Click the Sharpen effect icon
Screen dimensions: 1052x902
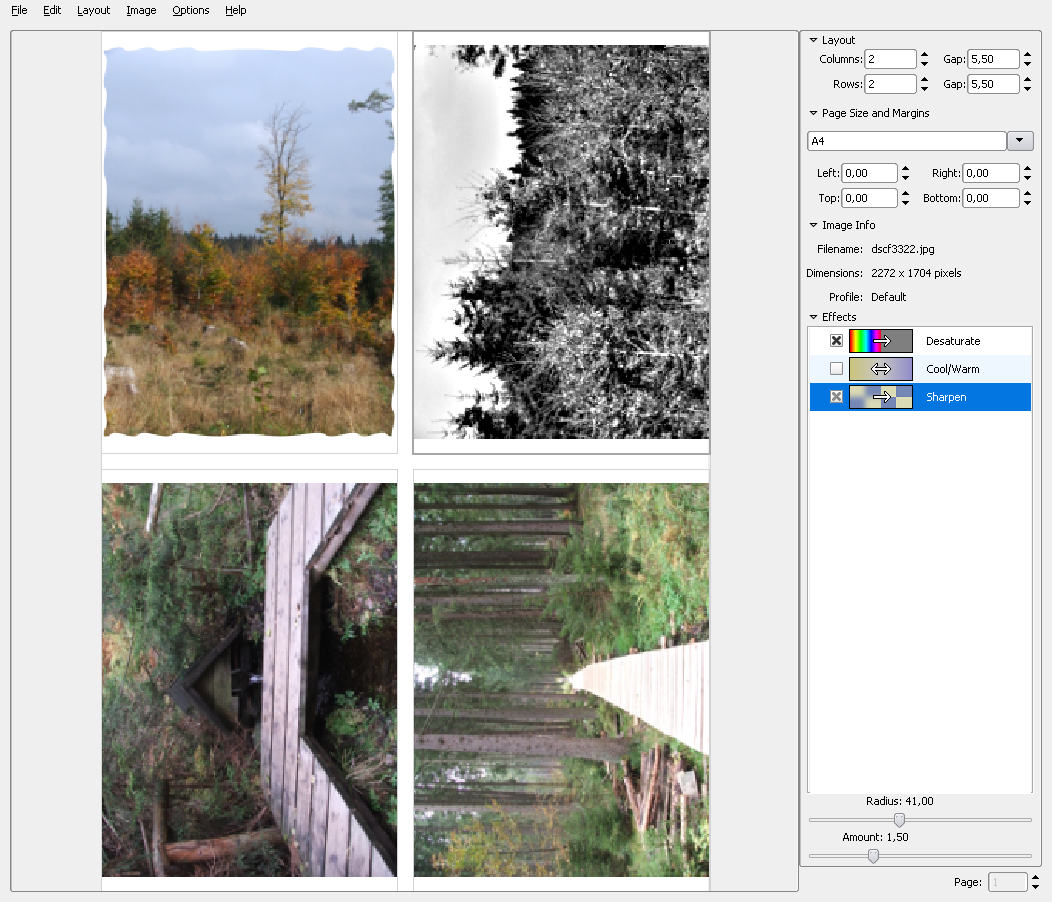pos(880,397)
